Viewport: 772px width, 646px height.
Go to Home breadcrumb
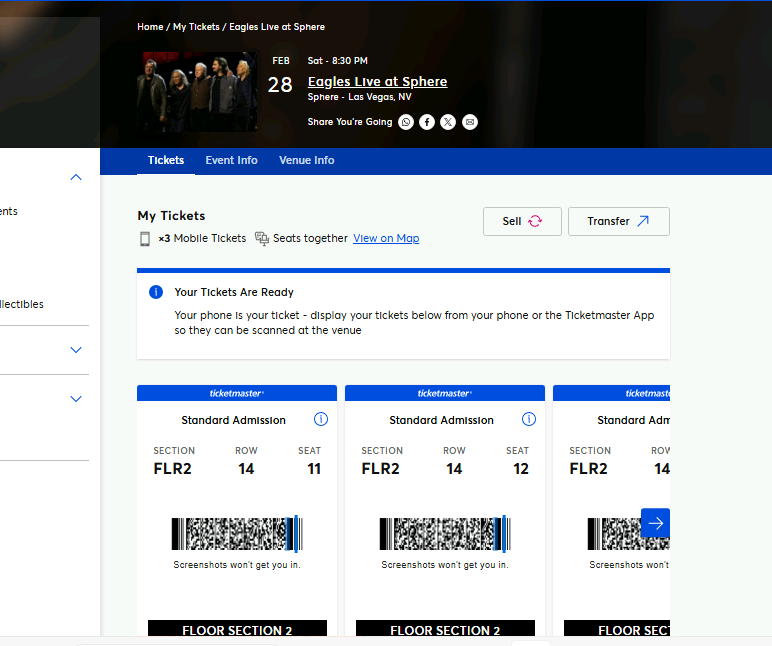tap(150, 27)
